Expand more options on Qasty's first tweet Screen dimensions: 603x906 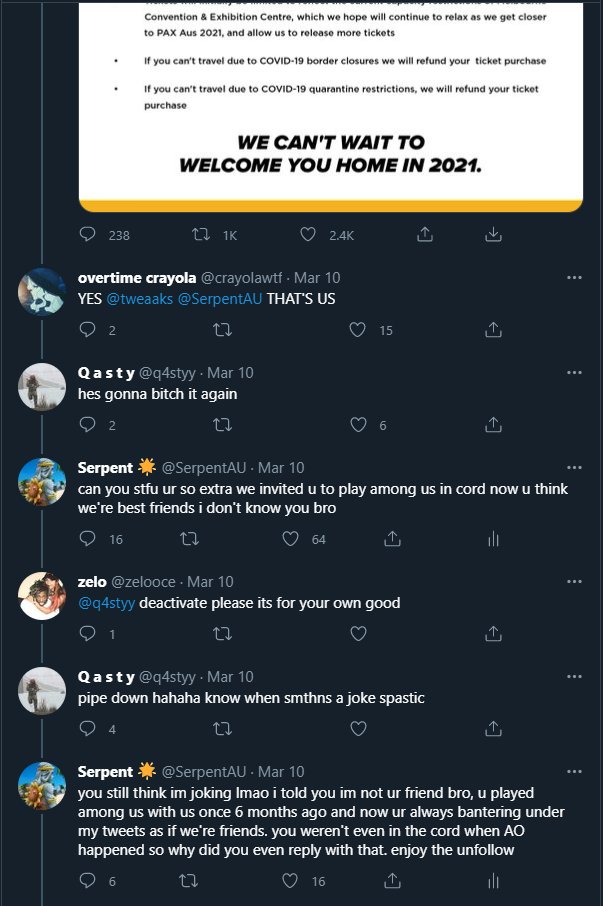(574, 372)
